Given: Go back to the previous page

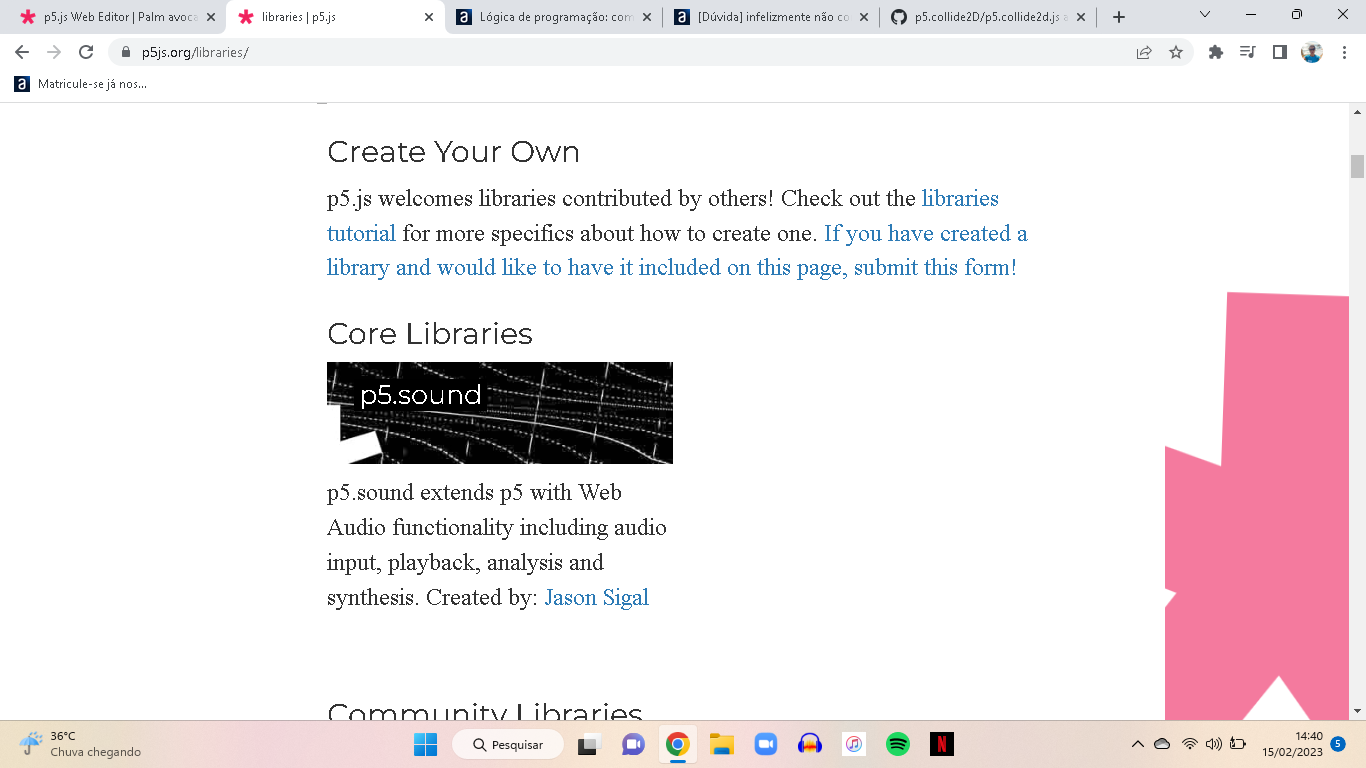Looking at the screenshot, I should click(x=22, y=52).
